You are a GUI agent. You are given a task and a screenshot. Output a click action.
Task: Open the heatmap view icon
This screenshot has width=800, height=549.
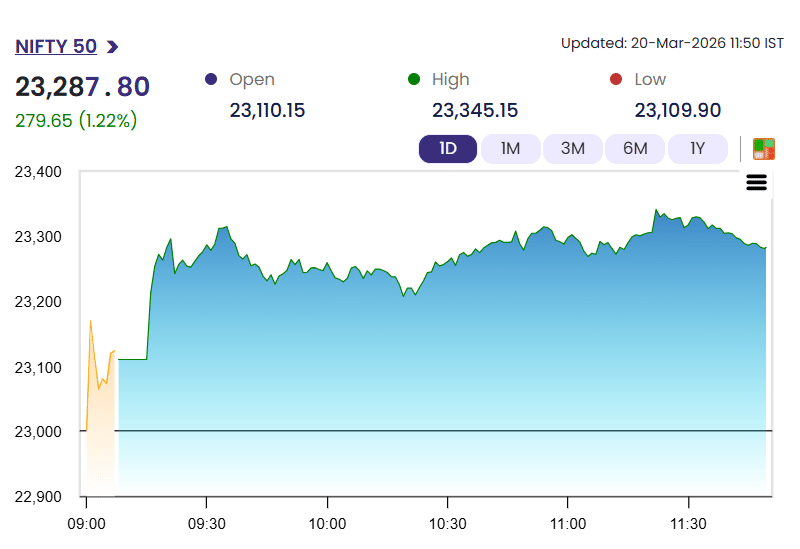pos(764,149)
